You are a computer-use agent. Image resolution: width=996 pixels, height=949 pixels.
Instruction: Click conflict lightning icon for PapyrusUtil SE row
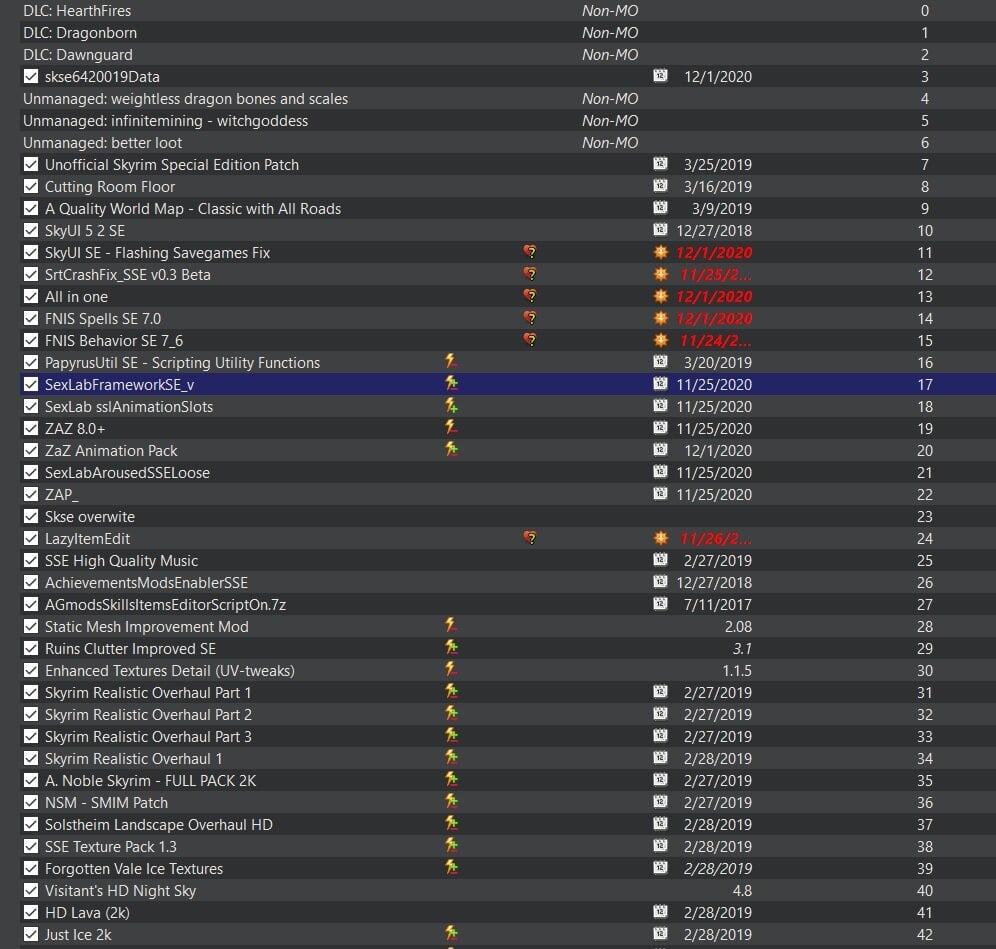(451, 361)
